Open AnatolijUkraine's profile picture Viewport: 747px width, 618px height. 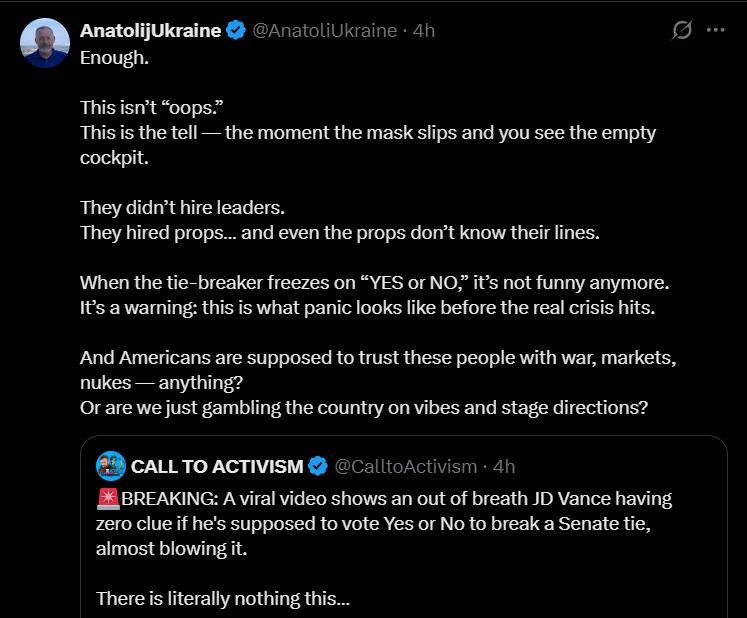tap(45, 43)
